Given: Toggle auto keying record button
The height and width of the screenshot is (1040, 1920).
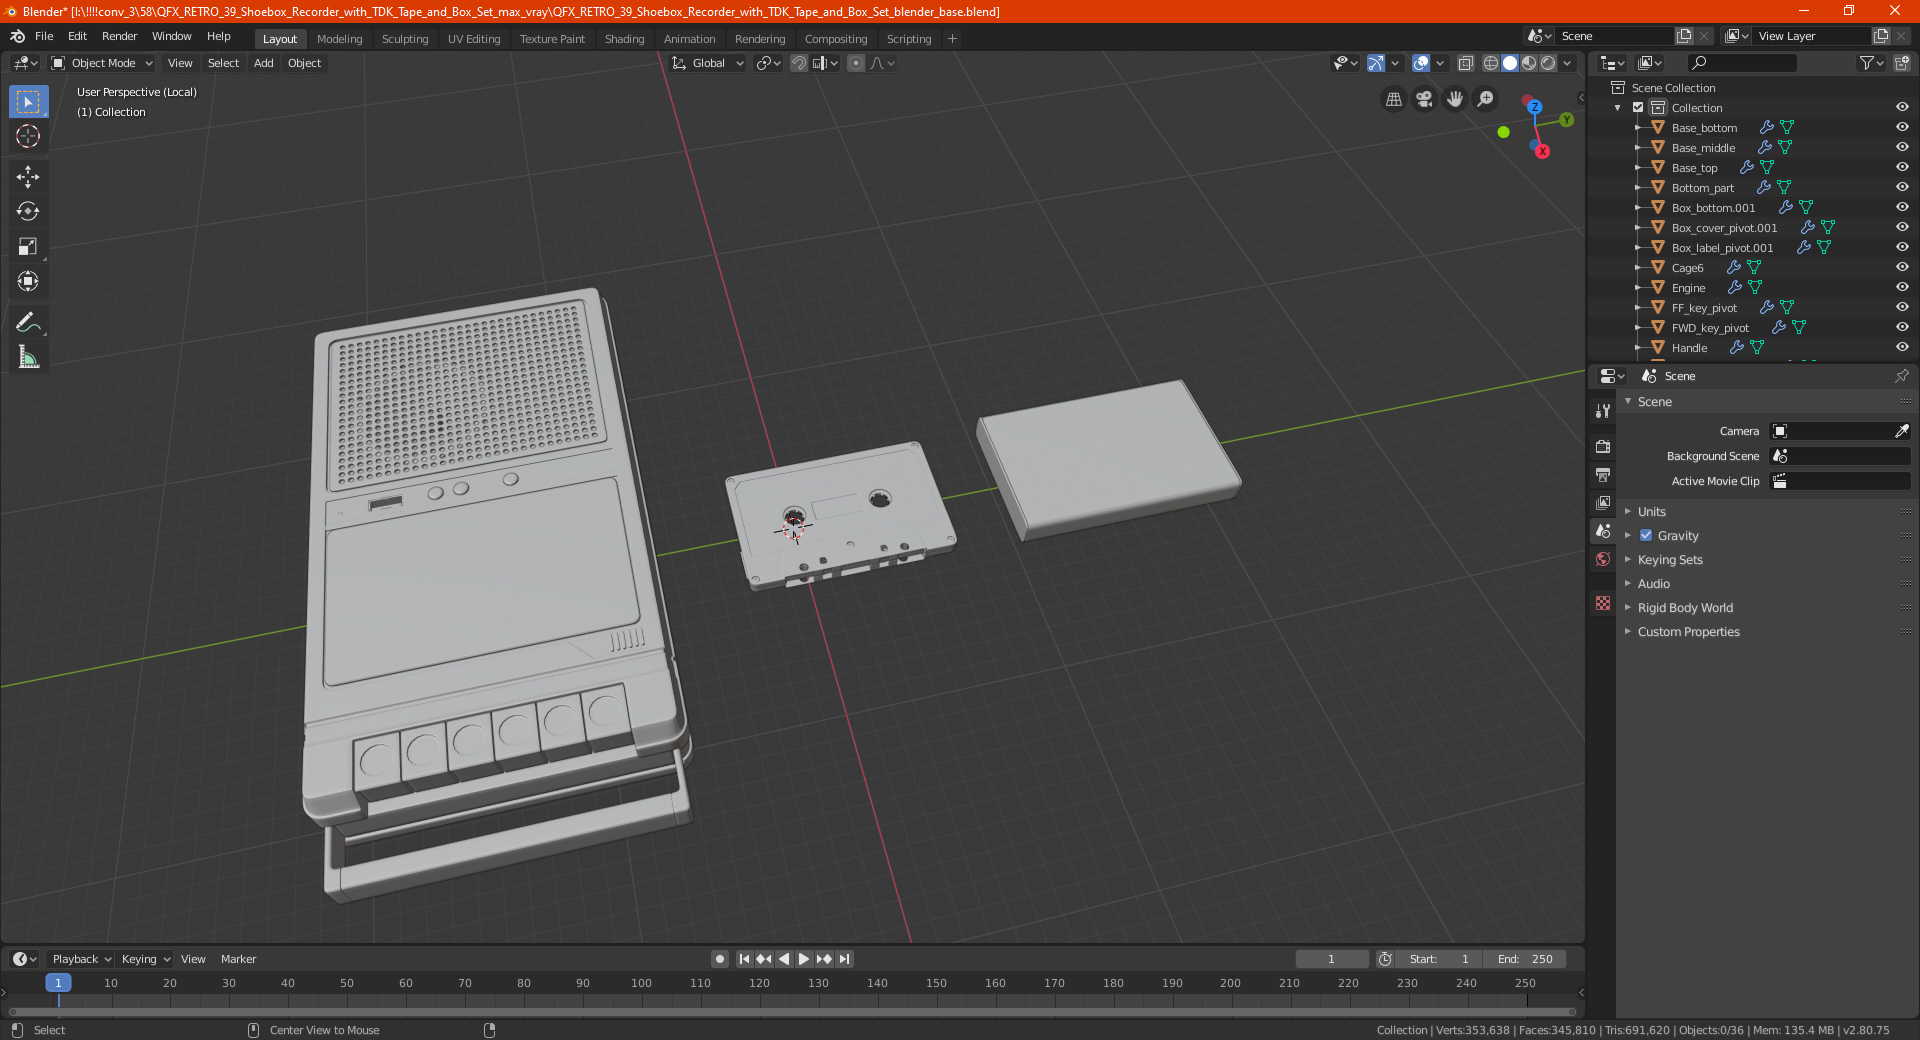Looking at the screenshot, I should point(719,959).
